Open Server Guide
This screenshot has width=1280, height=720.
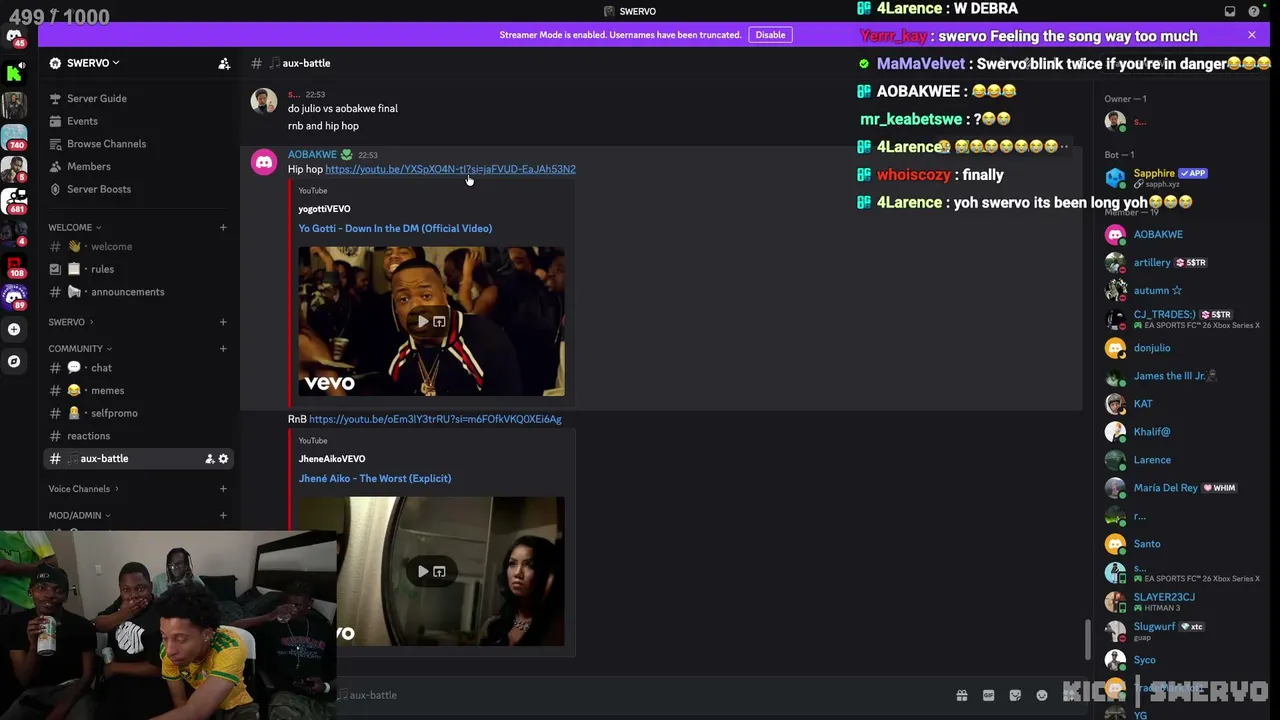[x=139, y=98]
